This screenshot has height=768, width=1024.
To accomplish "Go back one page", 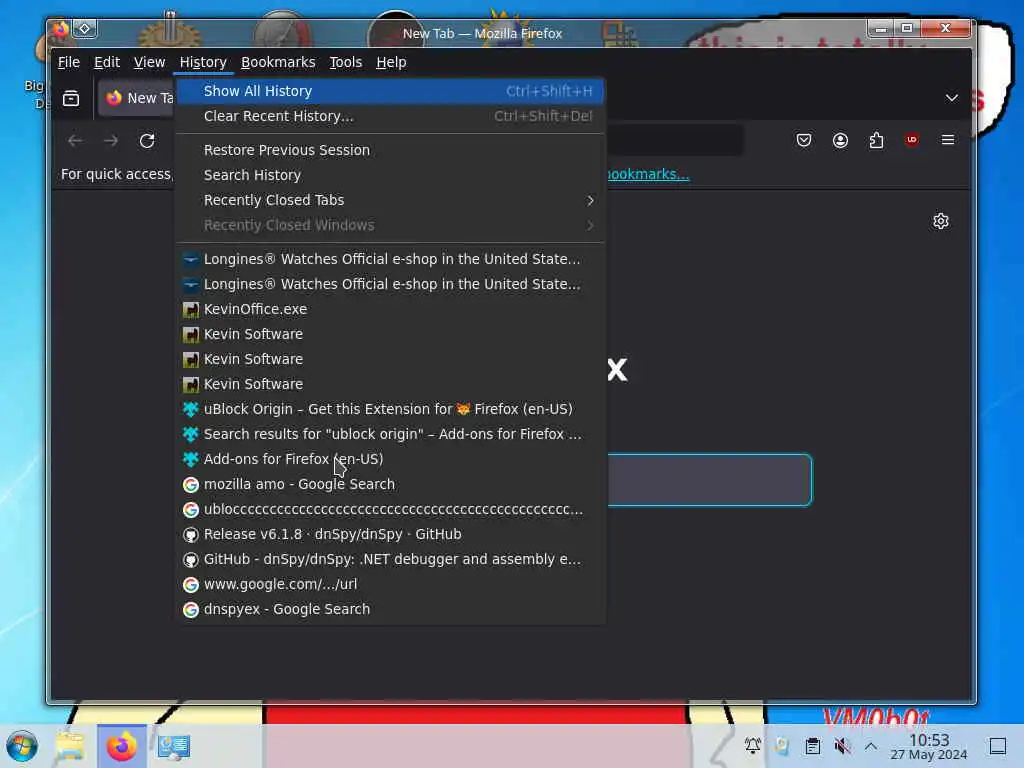I will tap(75, 140).
